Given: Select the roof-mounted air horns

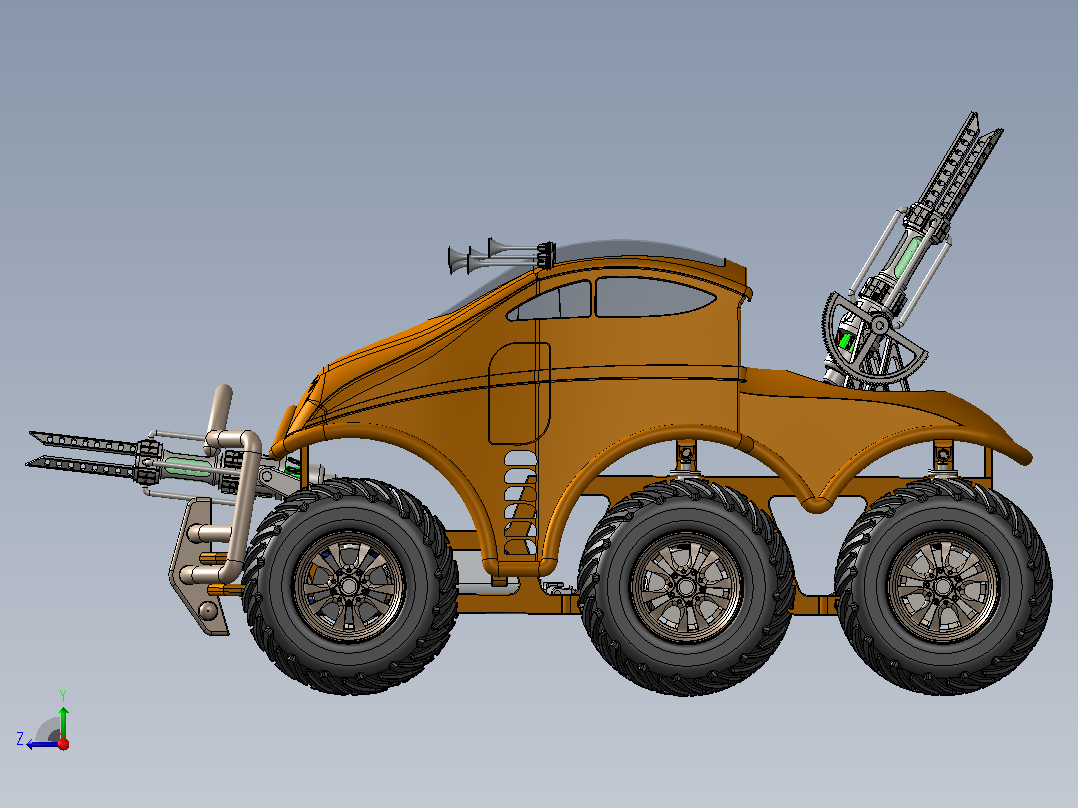Looking at the screenshot, I should click(500, 255).
